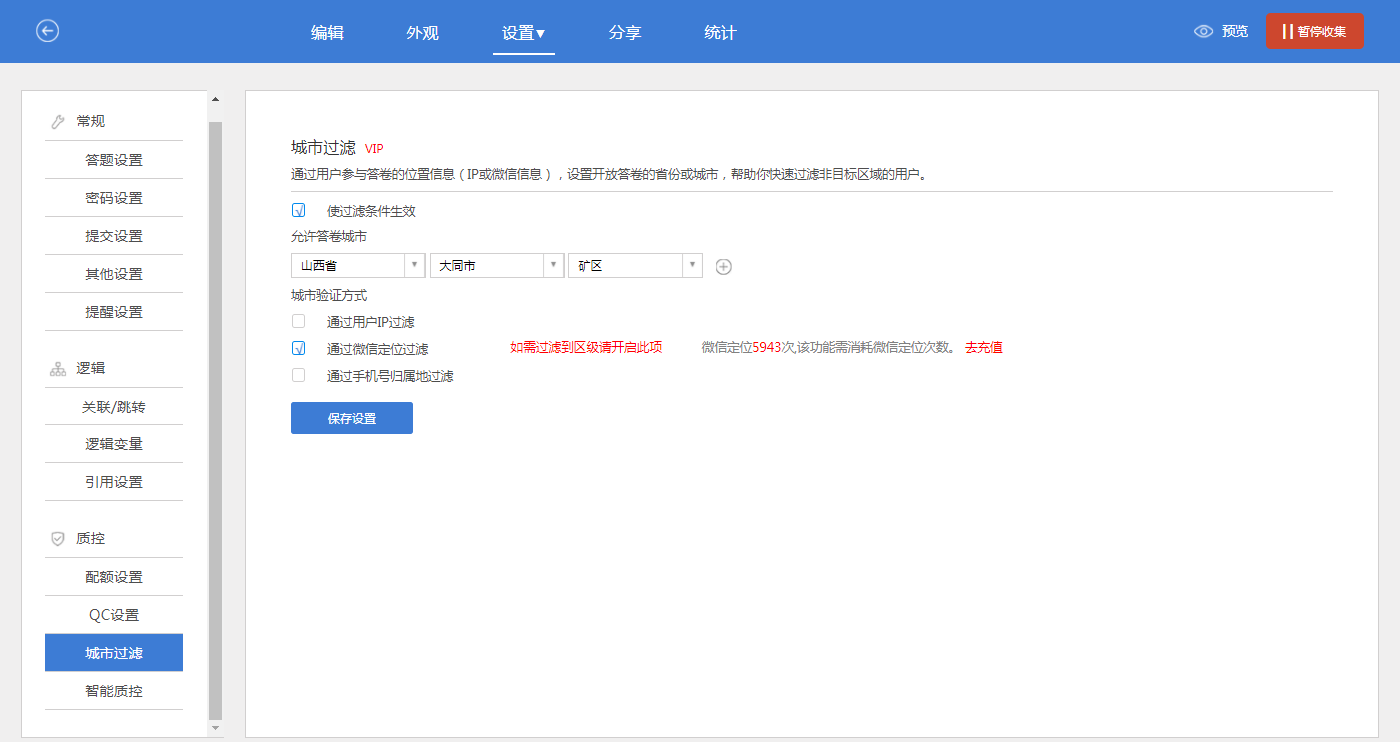Click the red 如需过滤到区级请开启此项 notice

(x=586, y=348)
